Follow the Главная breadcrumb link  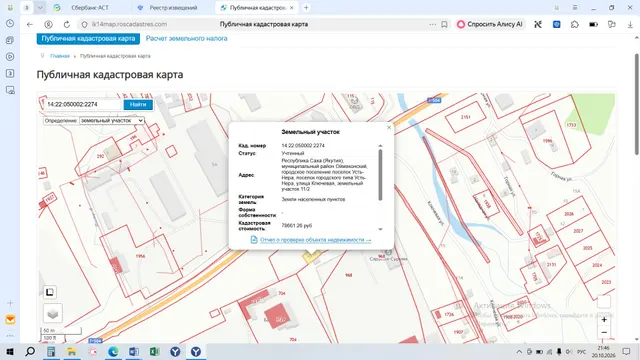[60, 56]
